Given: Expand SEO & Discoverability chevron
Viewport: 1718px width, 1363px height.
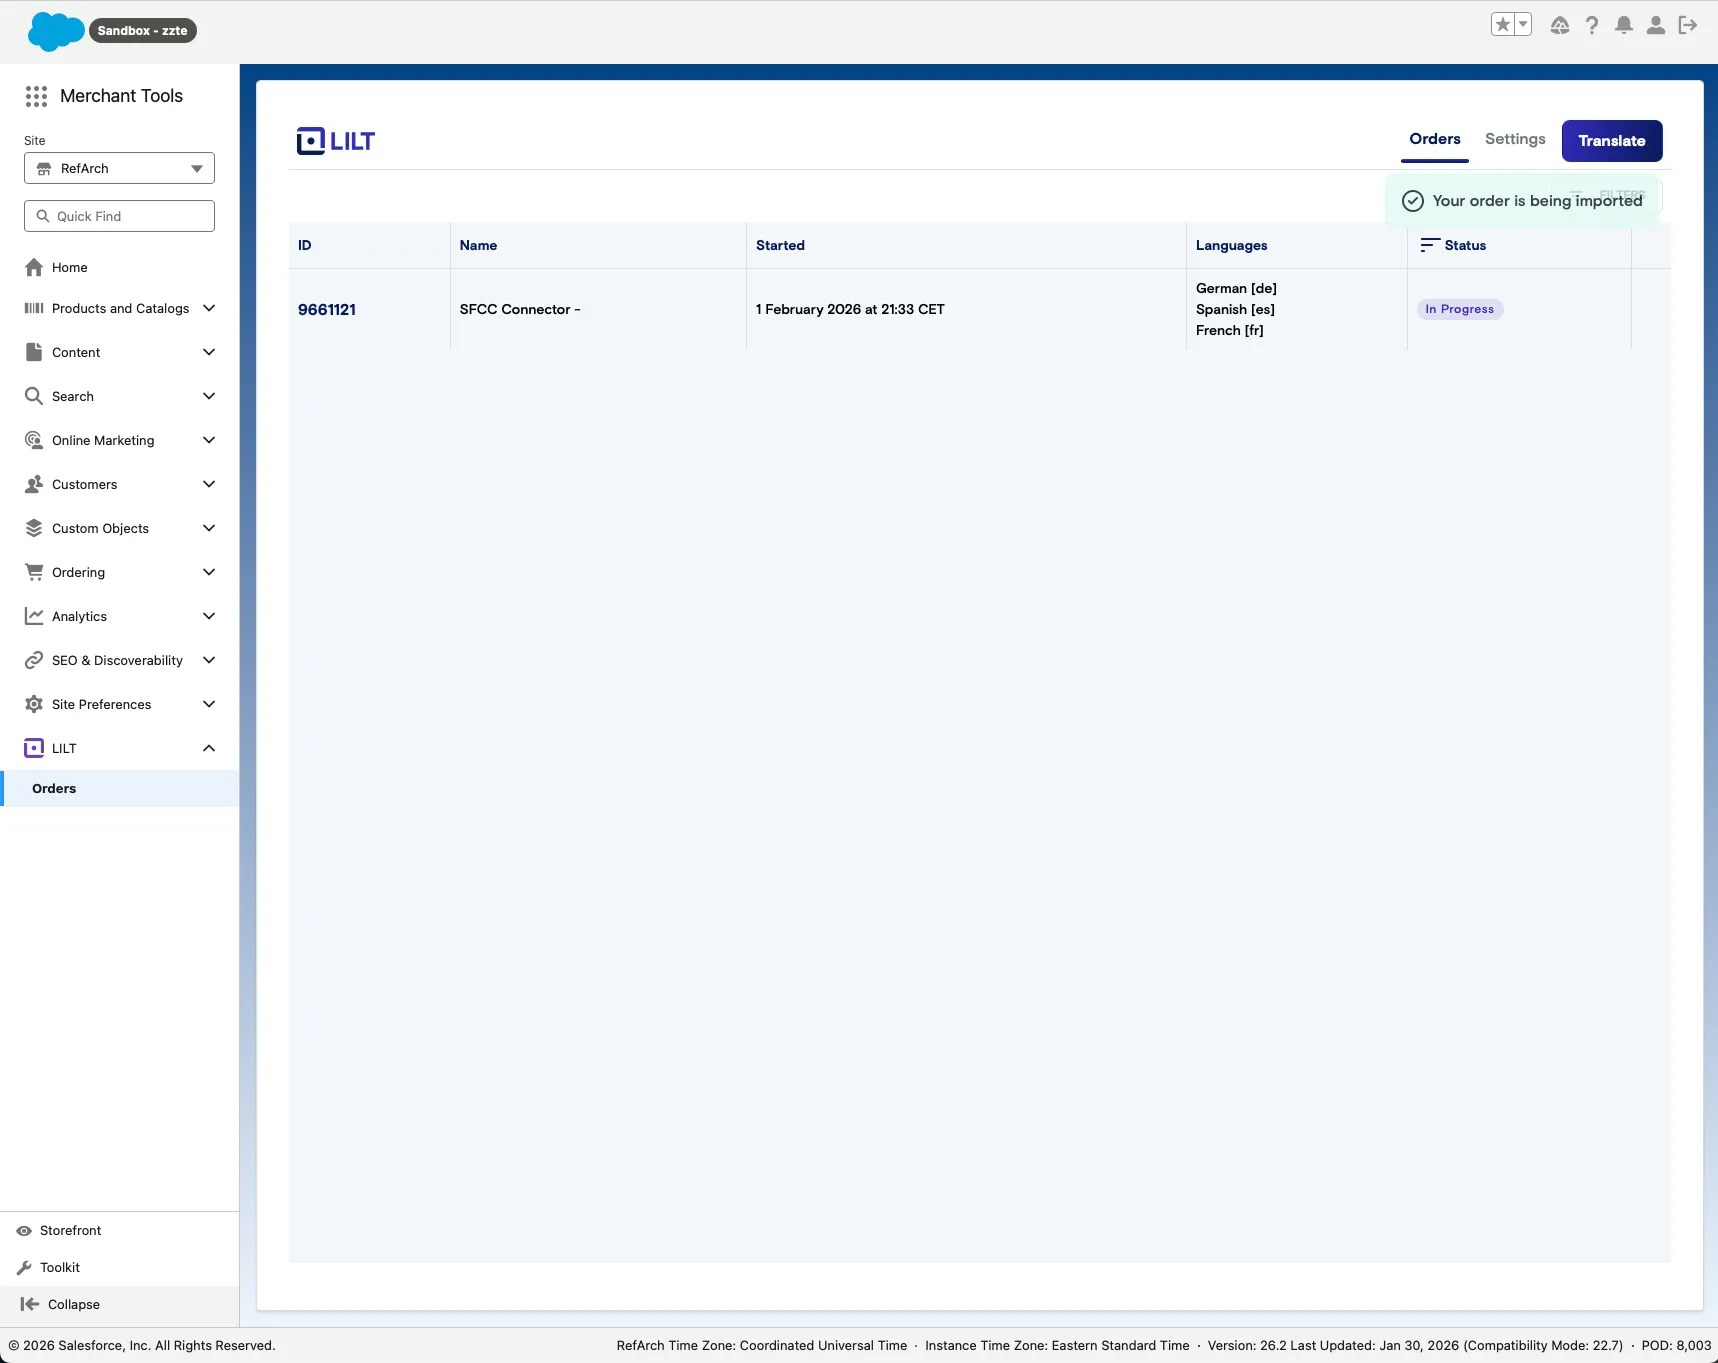Looking at the screenshot, I should (209, 660).
